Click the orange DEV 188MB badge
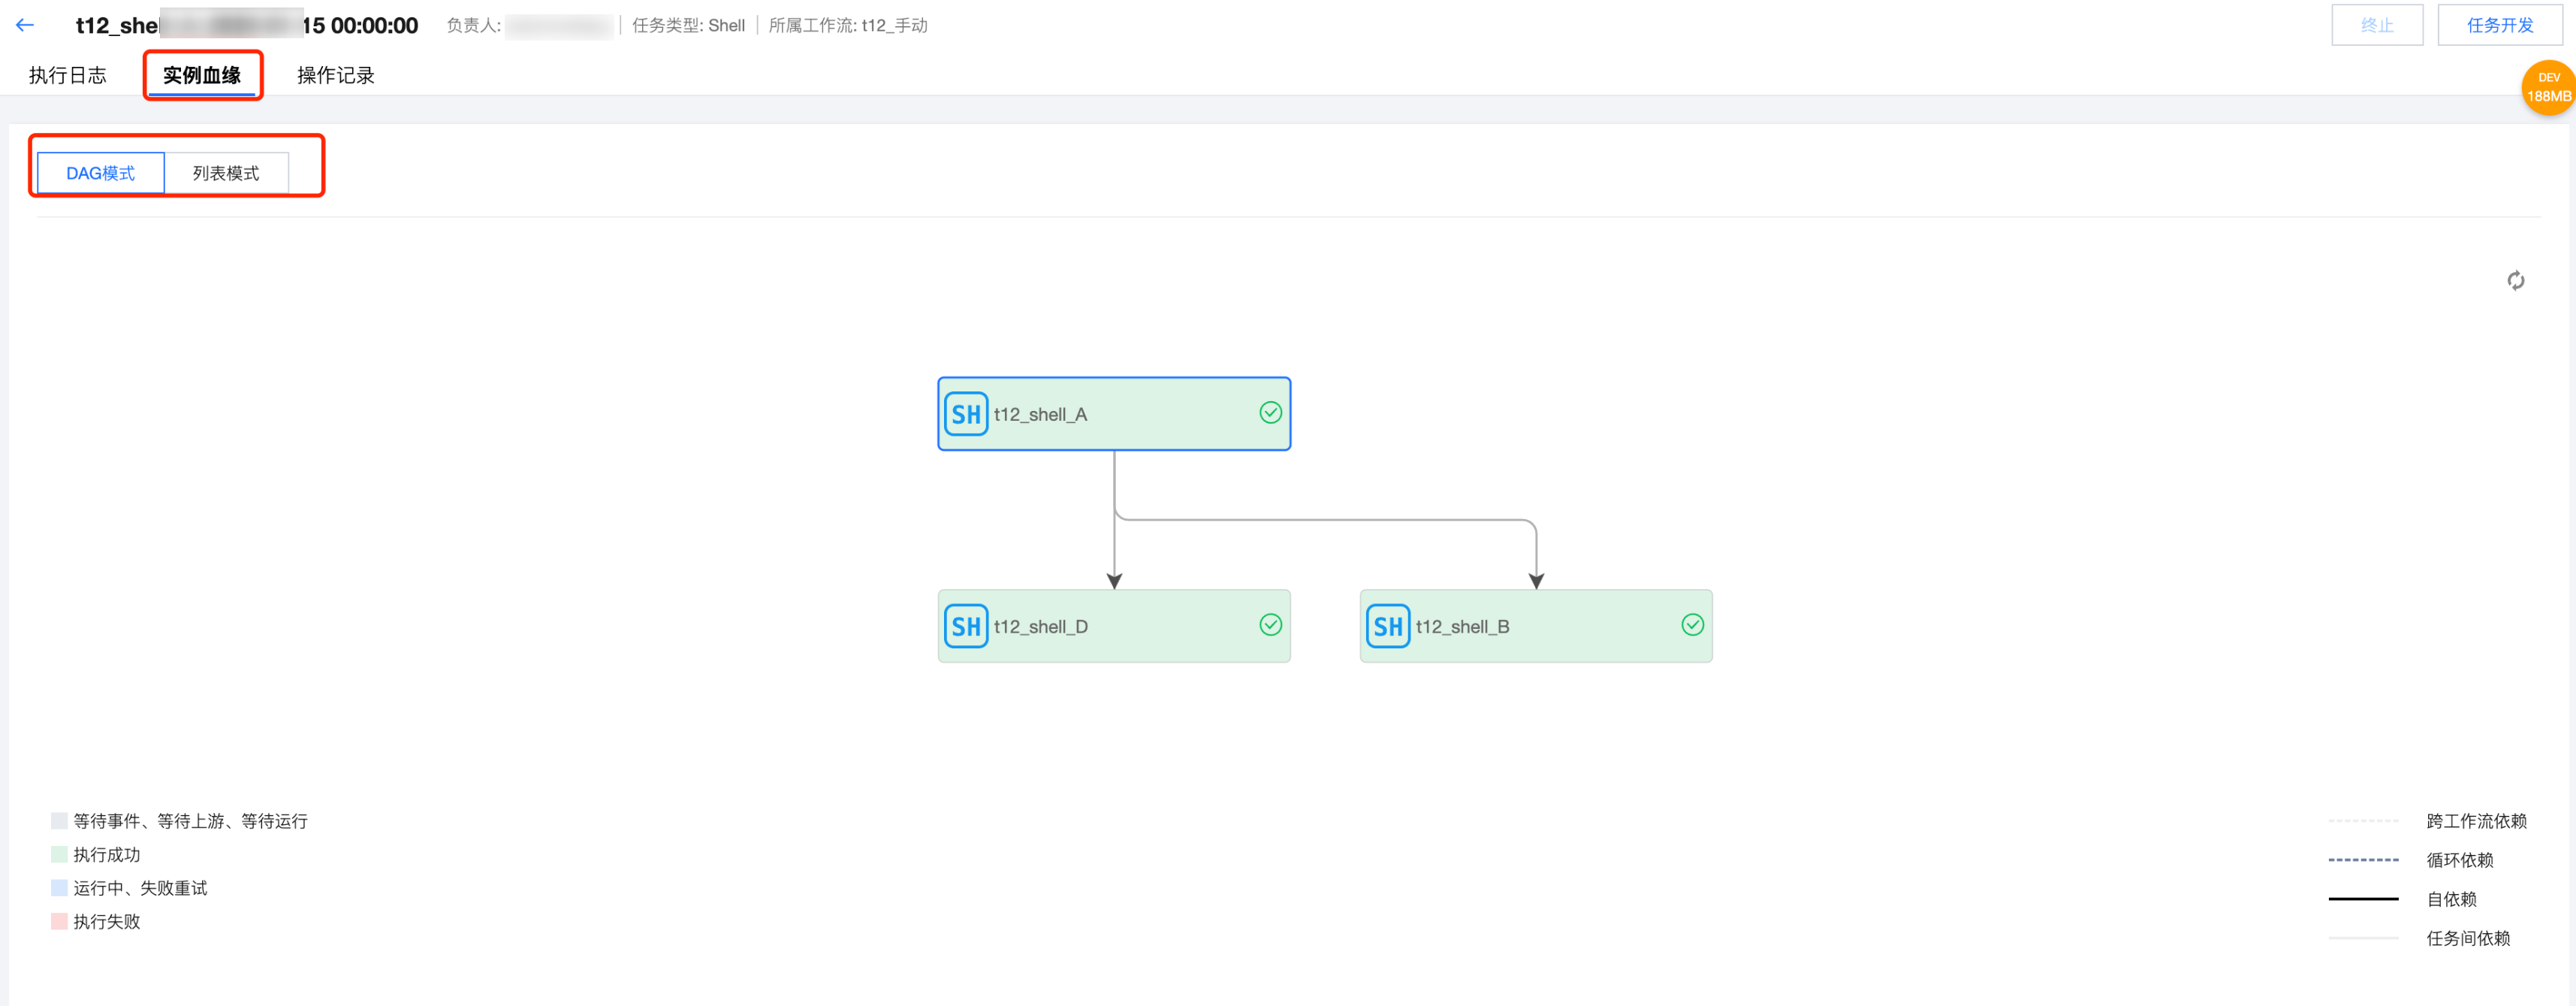Image resolution: width=2576 pixels, height=1006 pixels. [x=2547, y=88]
